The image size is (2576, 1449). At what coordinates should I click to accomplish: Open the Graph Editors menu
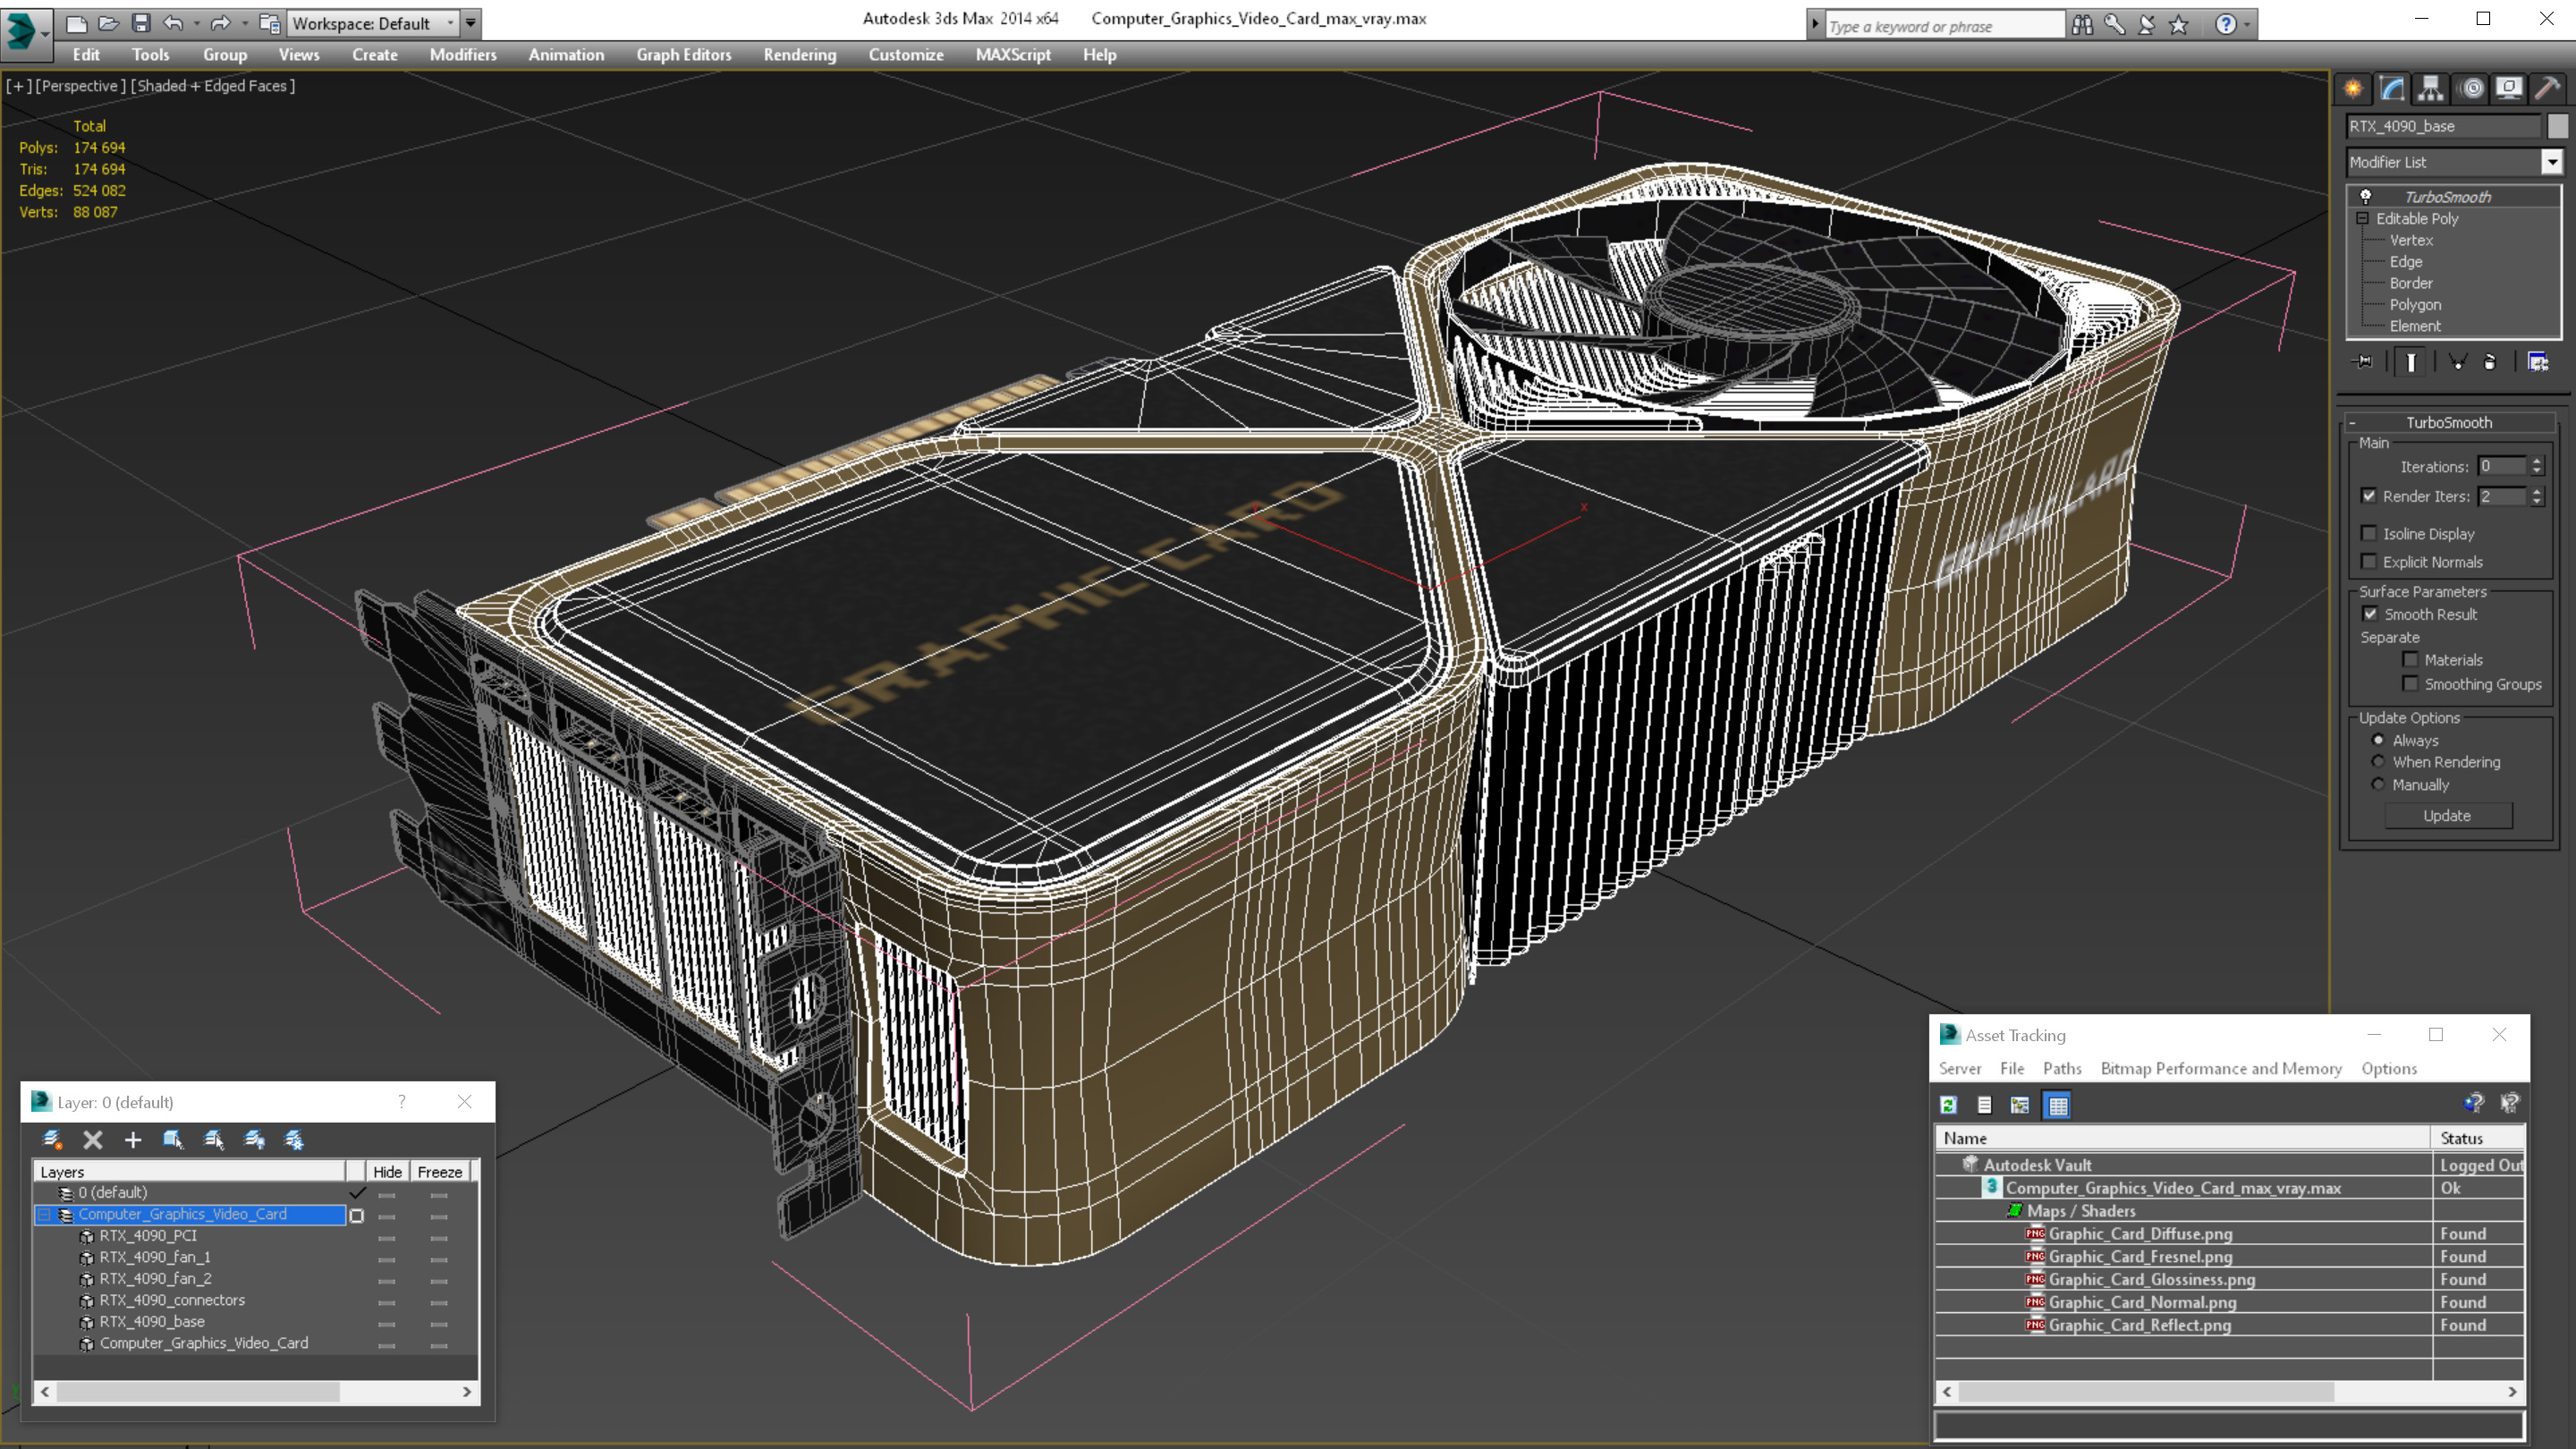pyautogui.click(x=684, y=55)
